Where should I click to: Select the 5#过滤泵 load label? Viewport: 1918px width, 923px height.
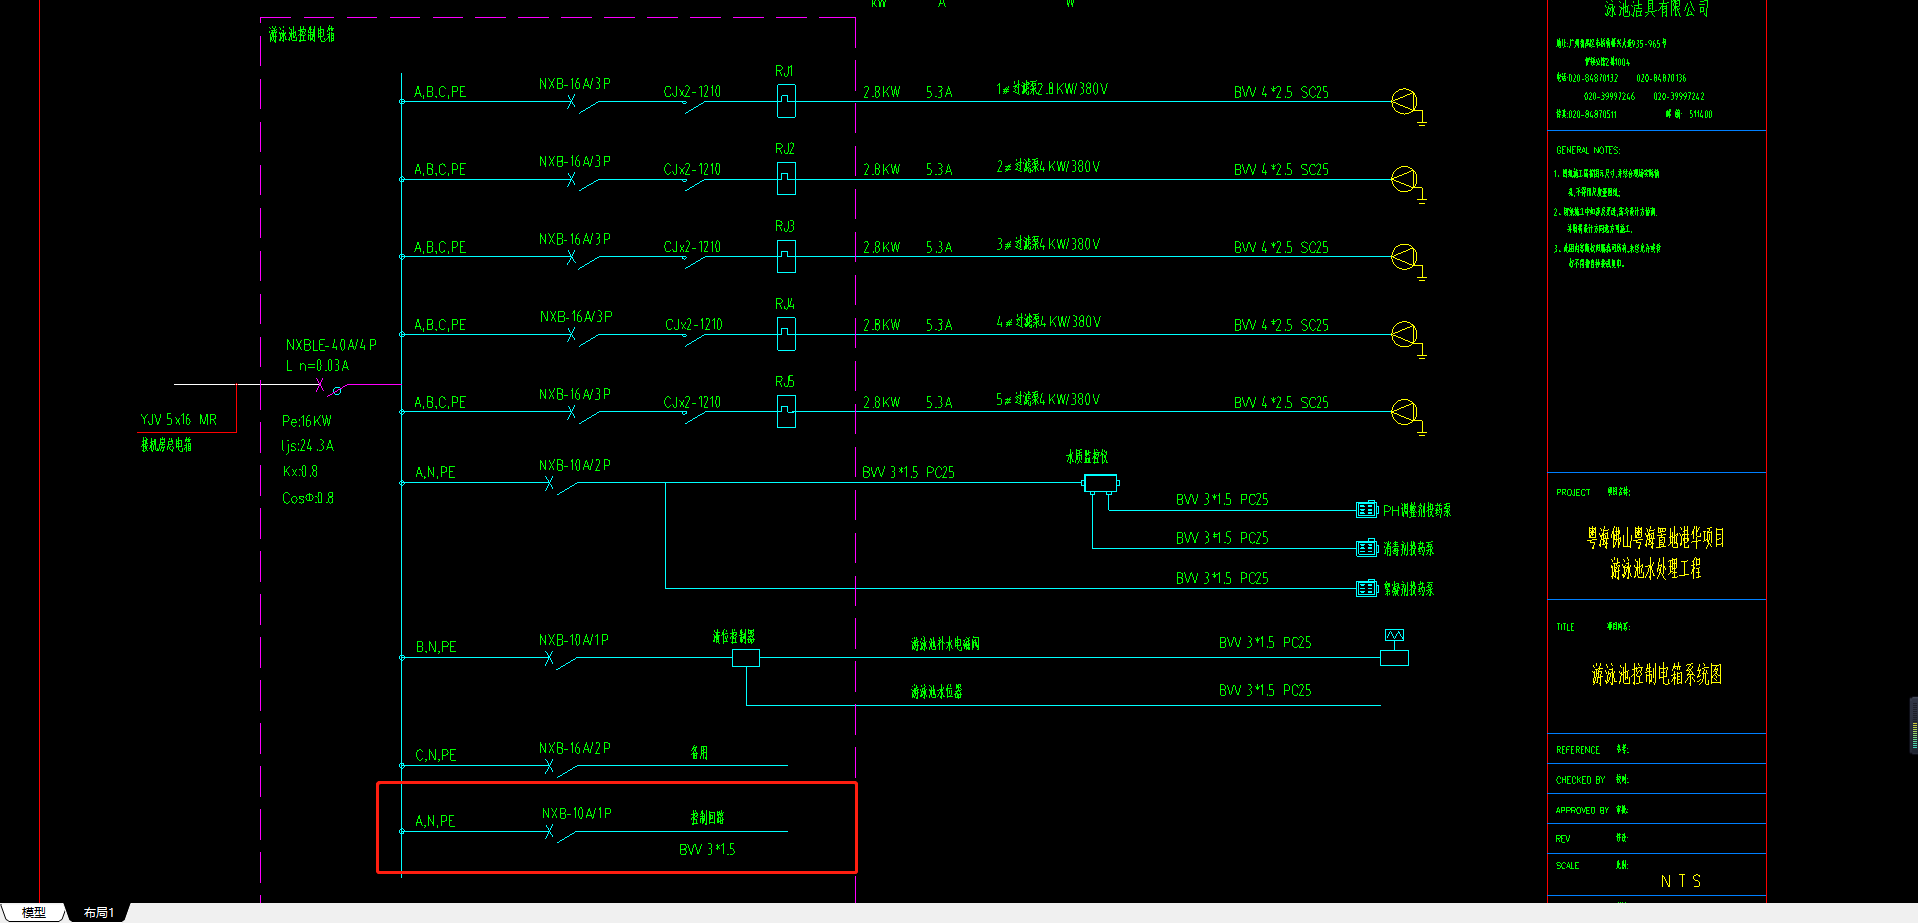1048,400
